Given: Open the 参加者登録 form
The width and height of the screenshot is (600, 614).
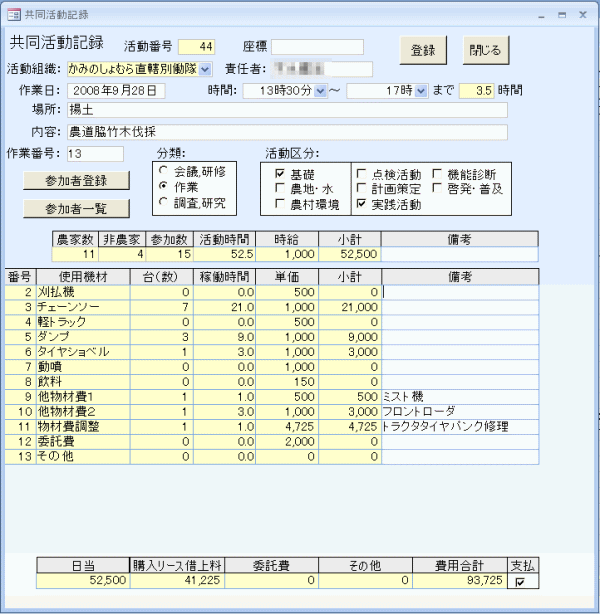Looking at the screenshot, I should (75, 180).
